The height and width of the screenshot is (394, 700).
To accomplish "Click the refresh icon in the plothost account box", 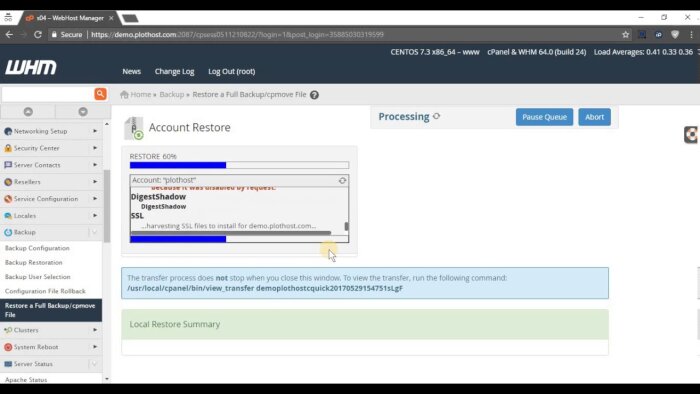I will point(342,180).
